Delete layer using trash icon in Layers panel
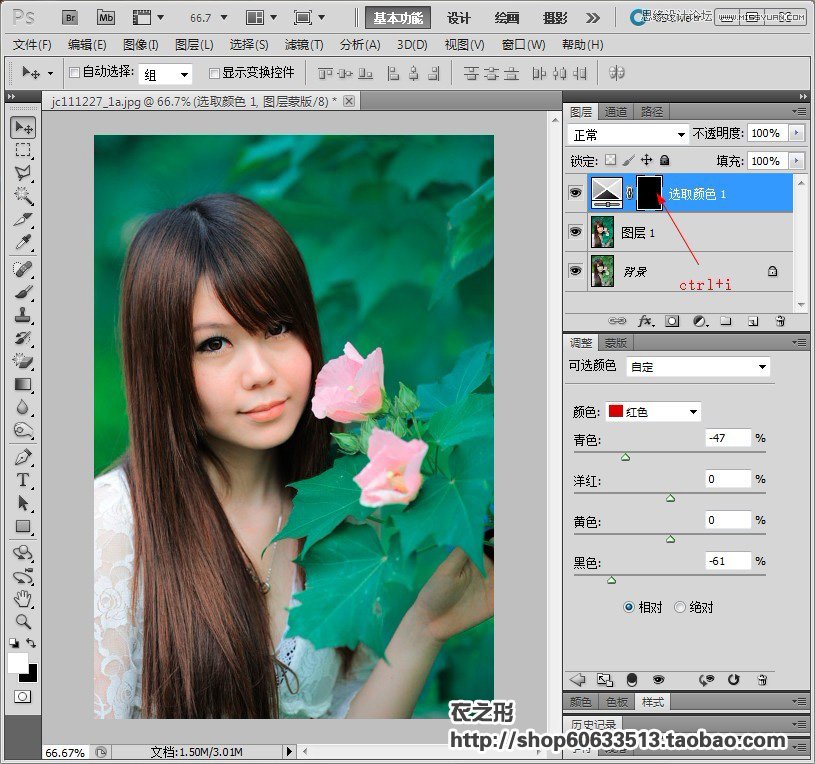Screen dimensions: 815x764 [780, 321]
